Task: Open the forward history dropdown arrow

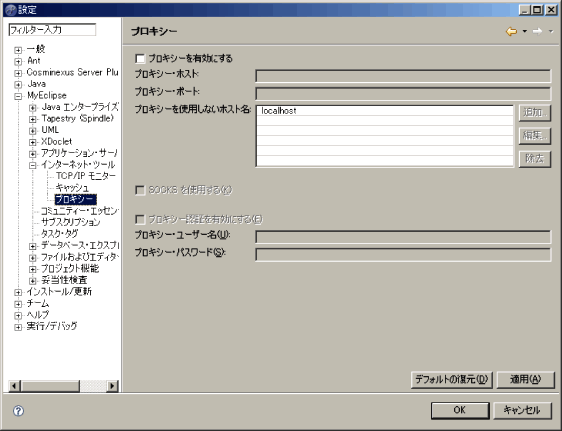Action: (551, 32)
